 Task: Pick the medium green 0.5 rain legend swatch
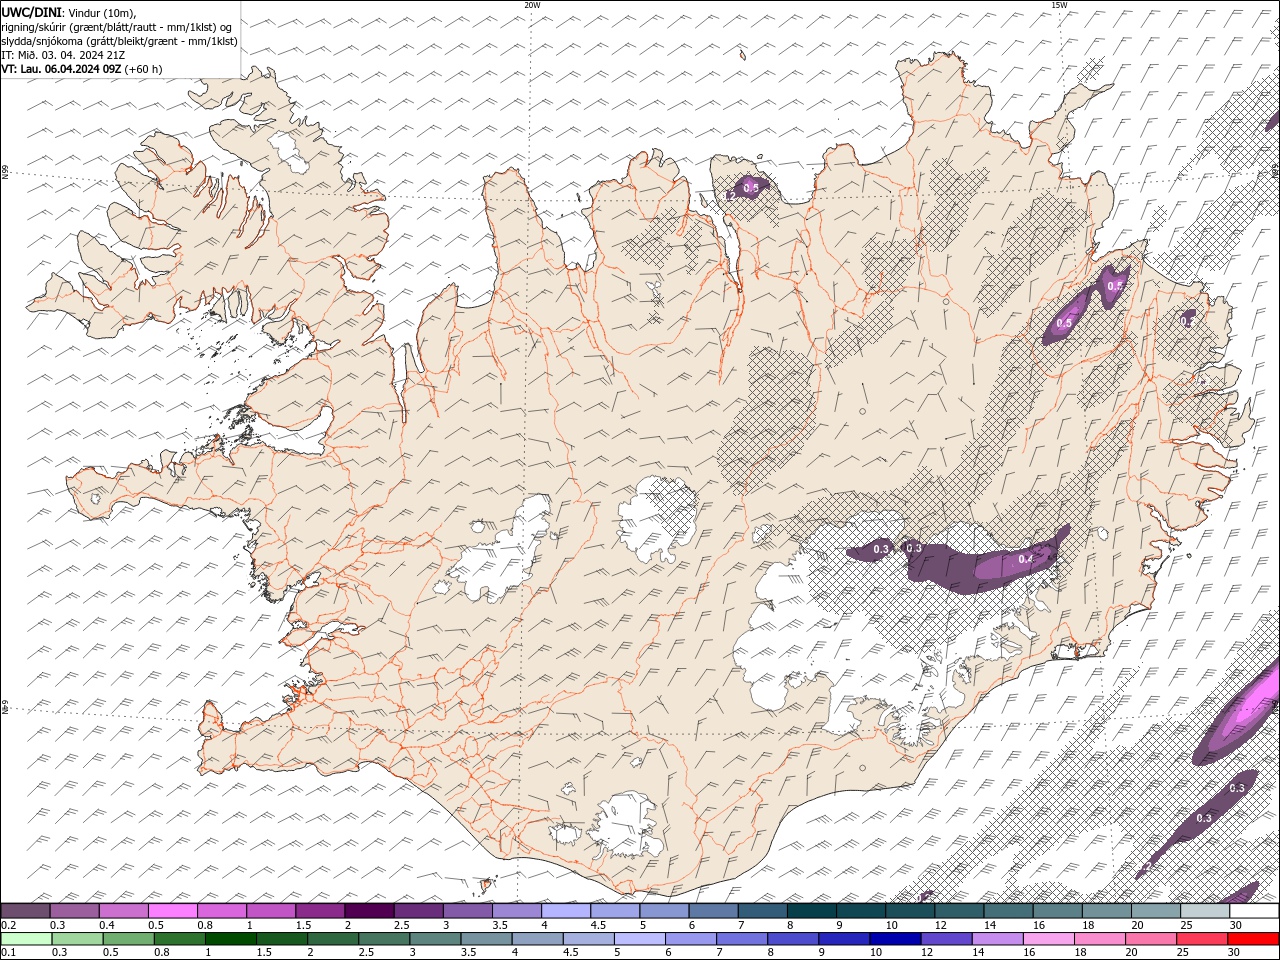(x=129, y=939)
